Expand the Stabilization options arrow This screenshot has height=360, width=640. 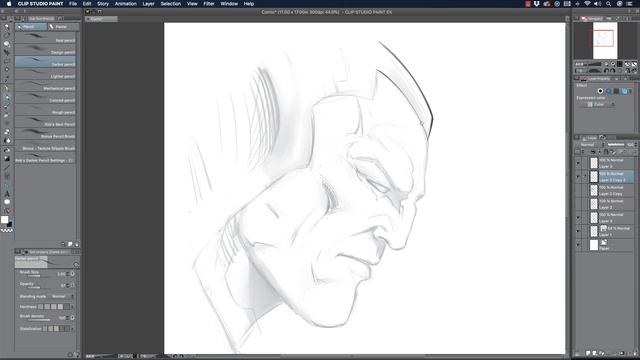72,329
